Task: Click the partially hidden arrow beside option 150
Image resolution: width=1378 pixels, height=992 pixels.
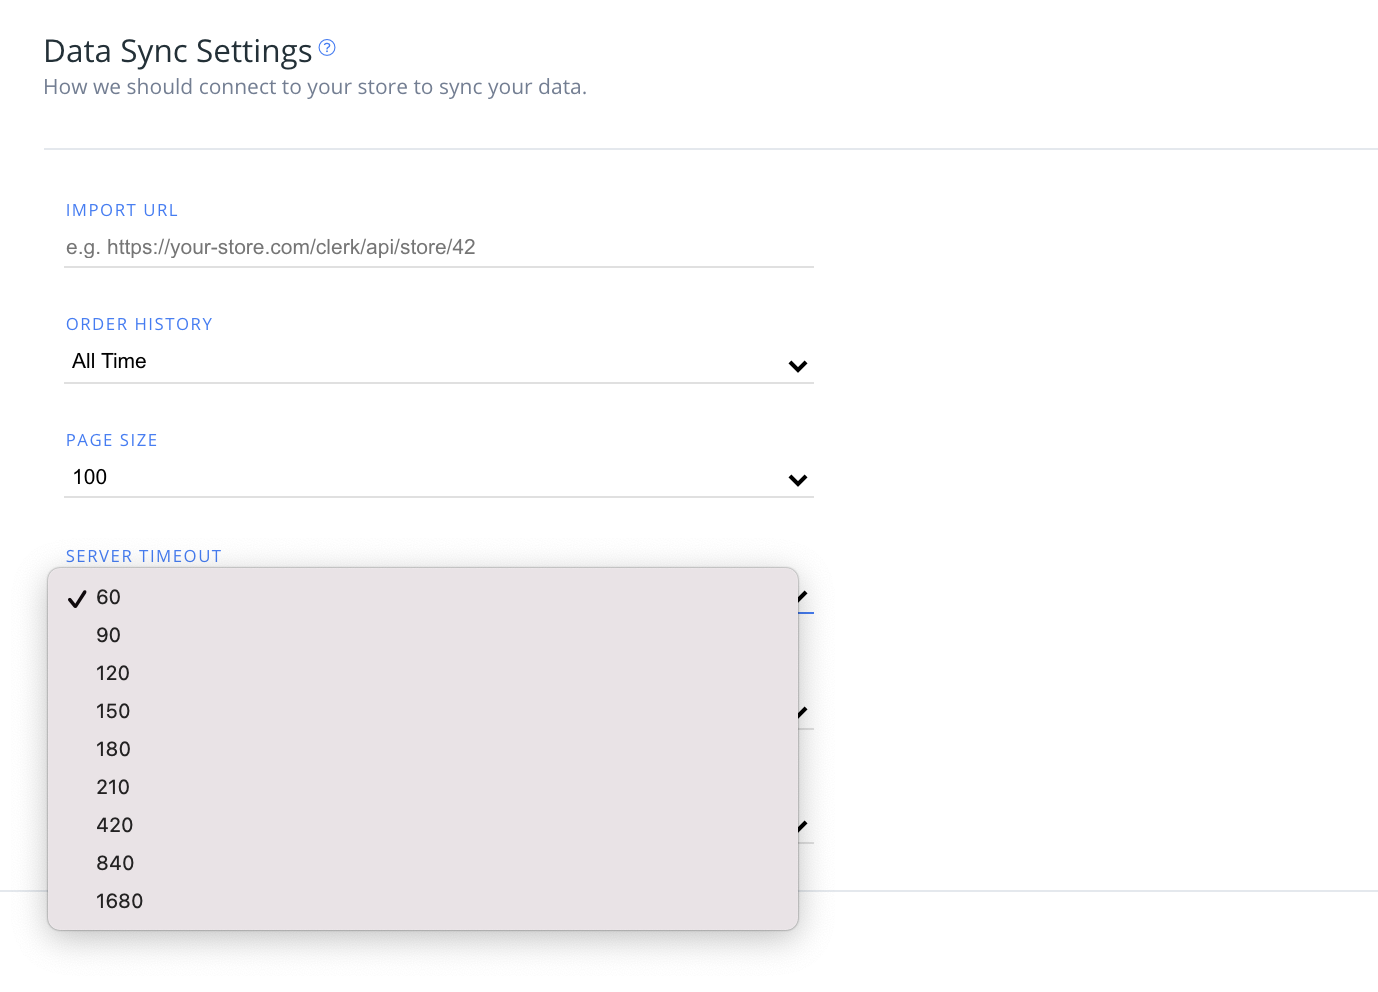Action: coord(803,712)
